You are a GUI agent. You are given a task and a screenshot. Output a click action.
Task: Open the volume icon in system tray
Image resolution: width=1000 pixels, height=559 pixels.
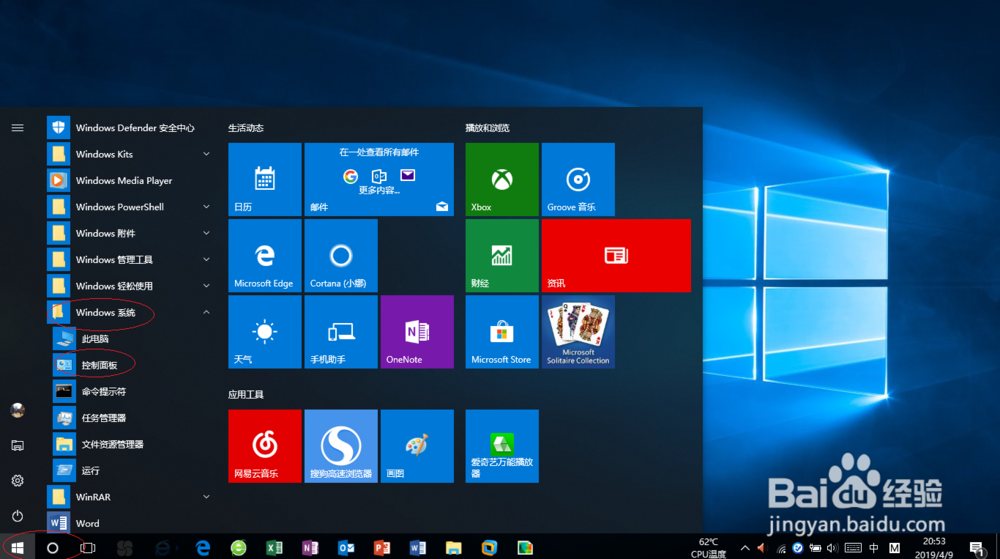pos(832,548)
